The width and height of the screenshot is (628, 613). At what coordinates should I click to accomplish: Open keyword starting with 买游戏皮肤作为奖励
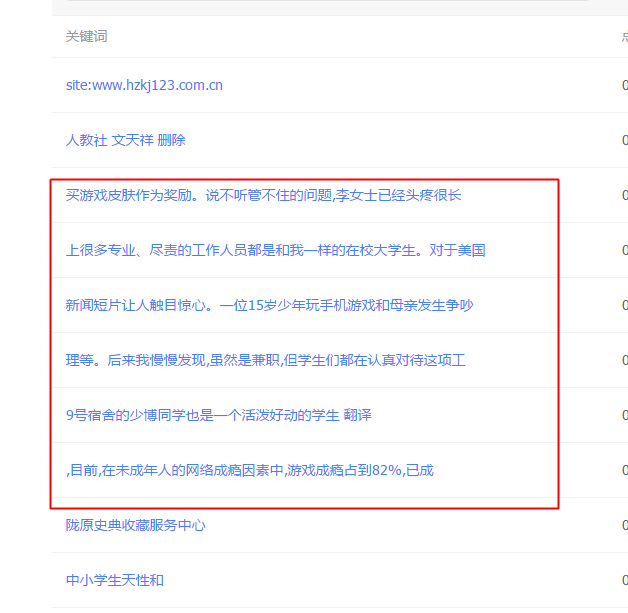pos(263,195)
